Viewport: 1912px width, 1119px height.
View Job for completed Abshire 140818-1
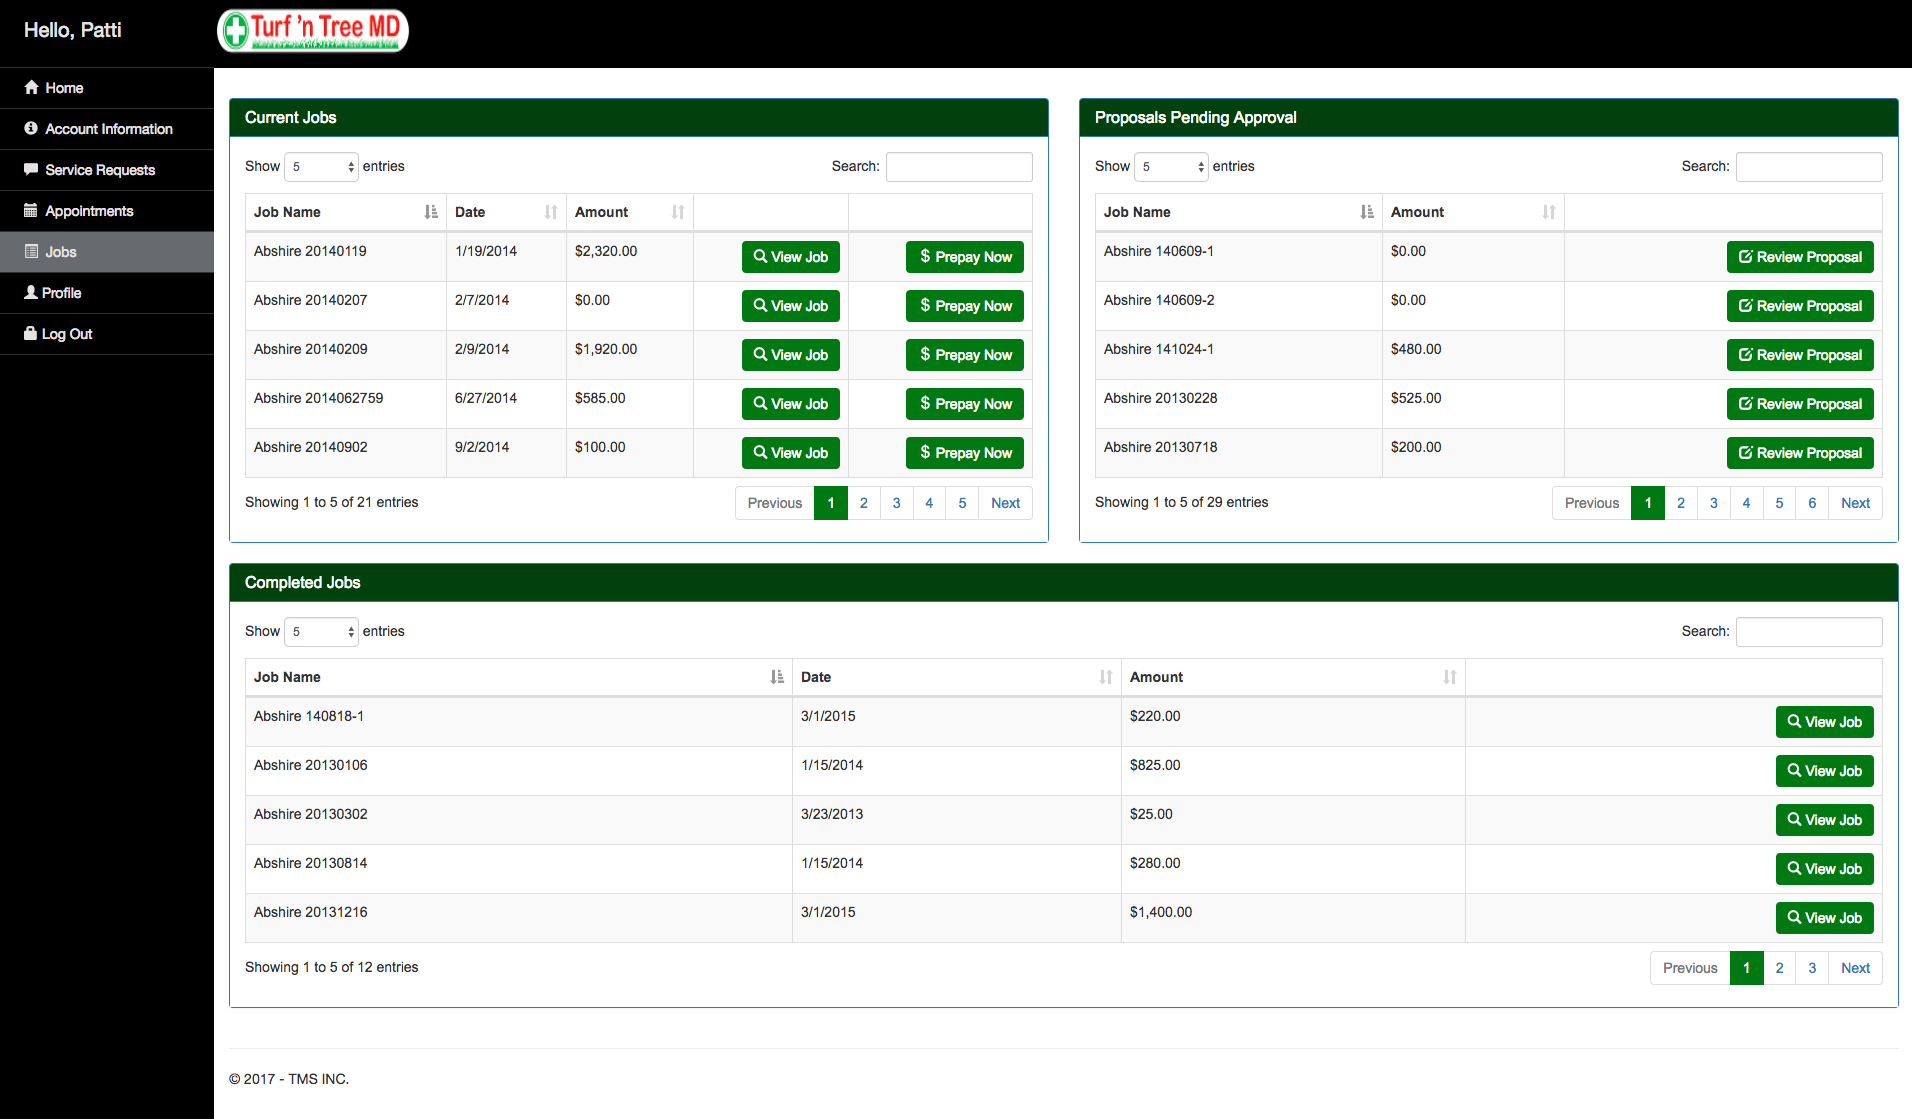(1825, 722)
